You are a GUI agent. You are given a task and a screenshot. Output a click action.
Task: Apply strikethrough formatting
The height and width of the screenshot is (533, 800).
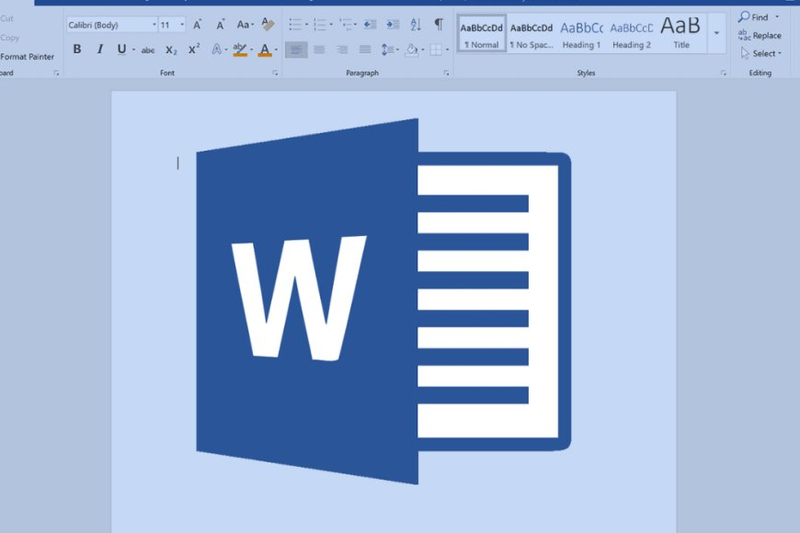(148, 50)
